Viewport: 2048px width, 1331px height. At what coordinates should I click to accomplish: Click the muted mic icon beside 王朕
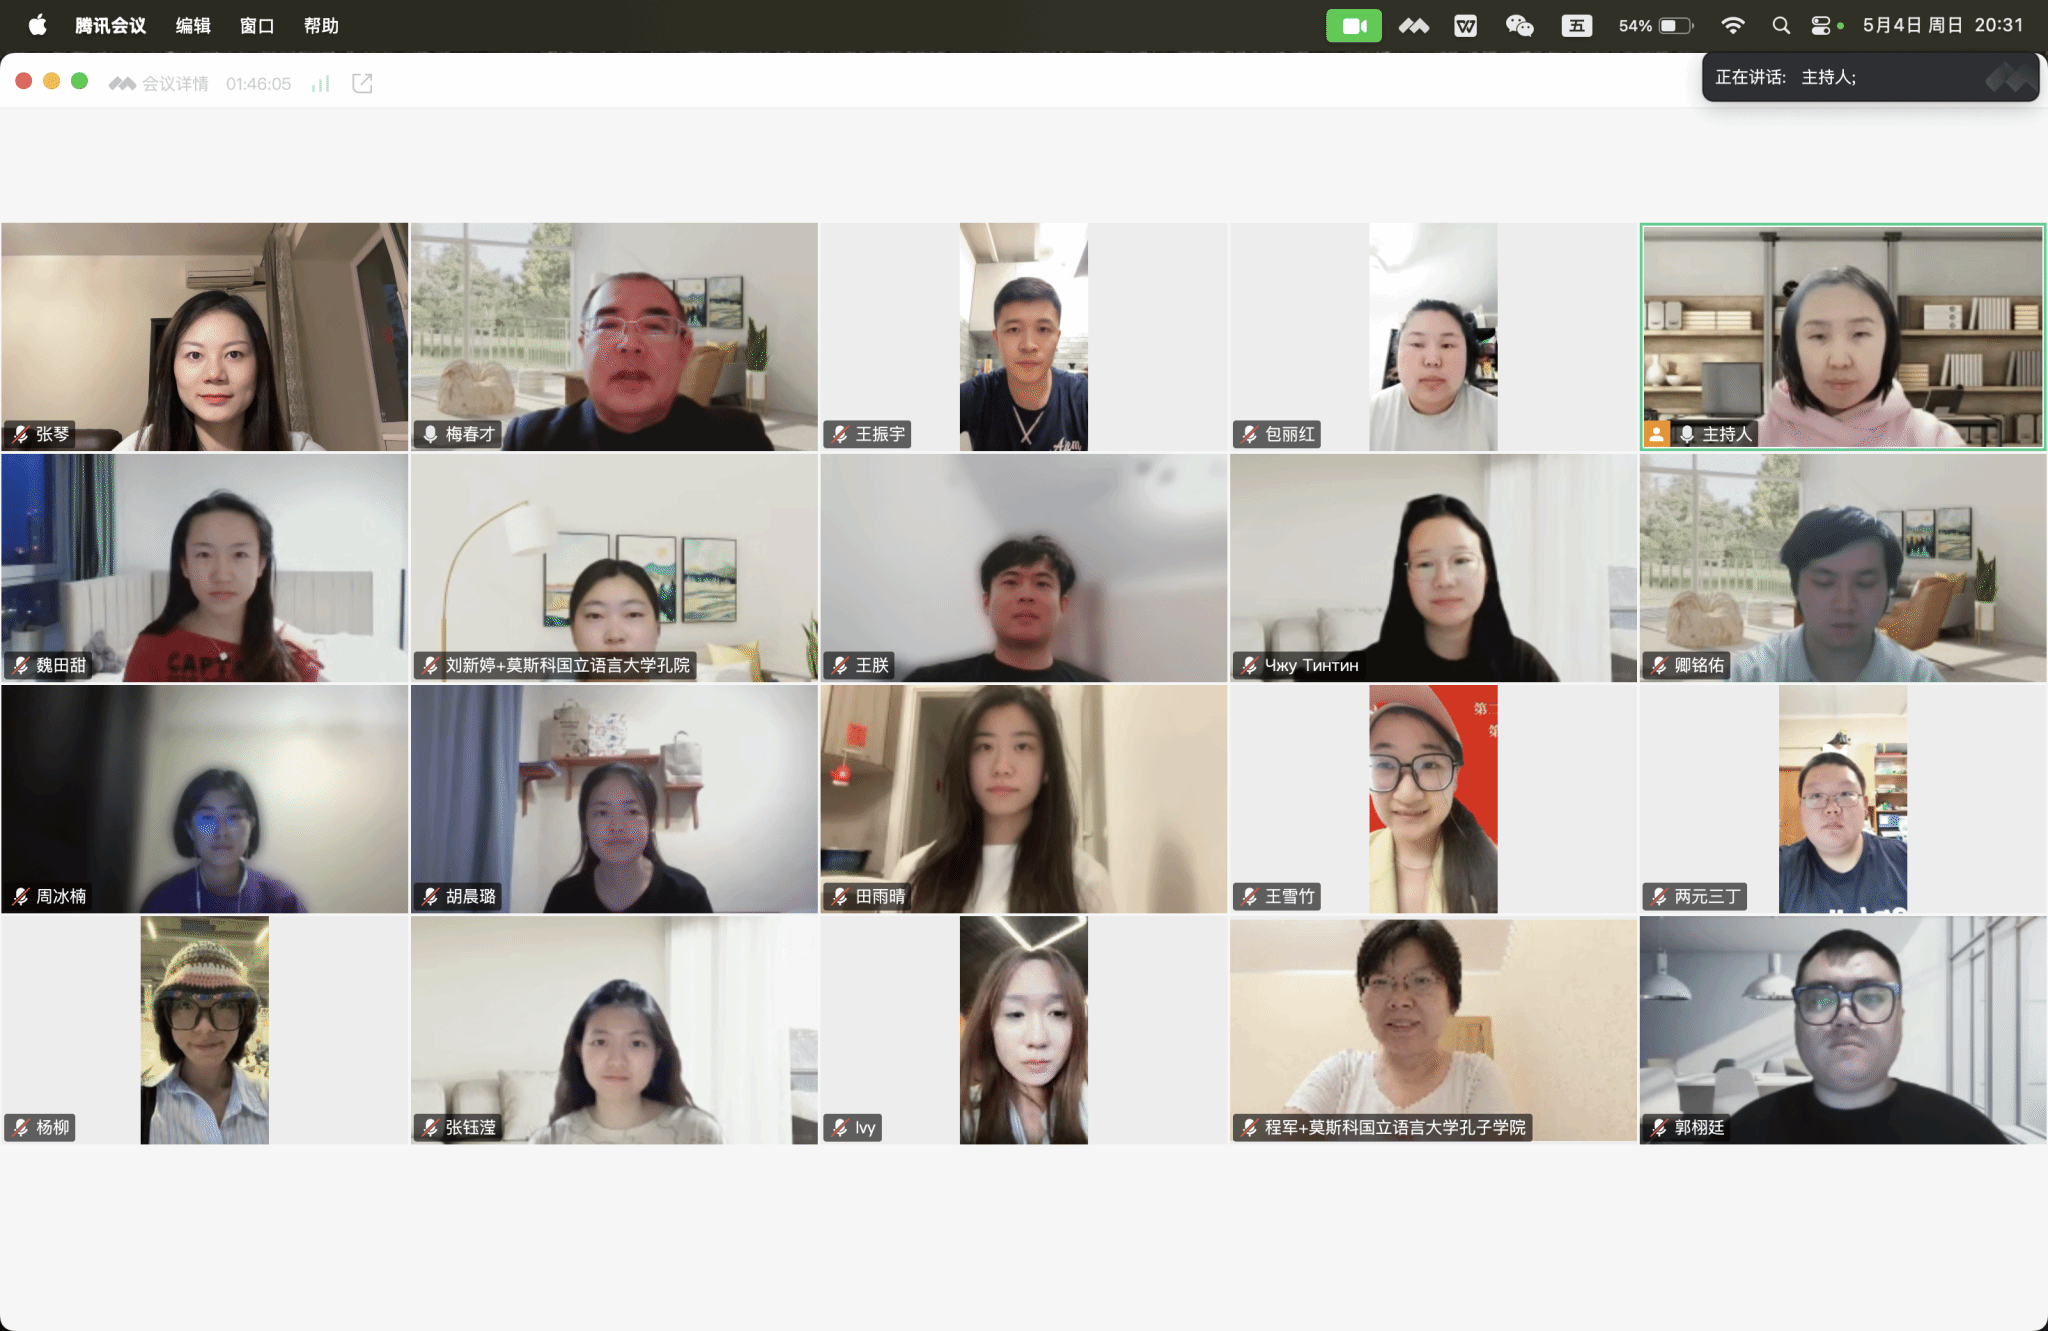840,665
